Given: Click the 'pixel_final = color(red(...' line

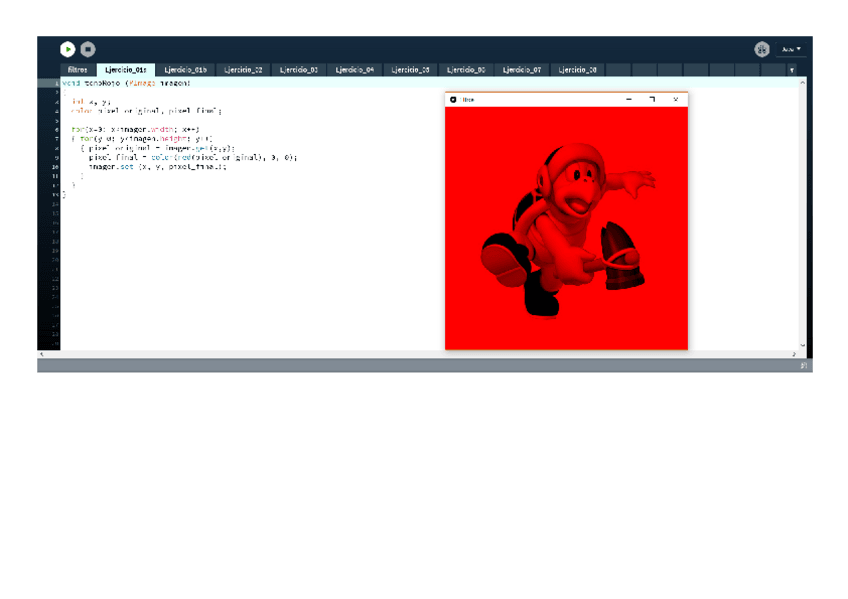Looking at the screenshot, I should click(193, 157).
